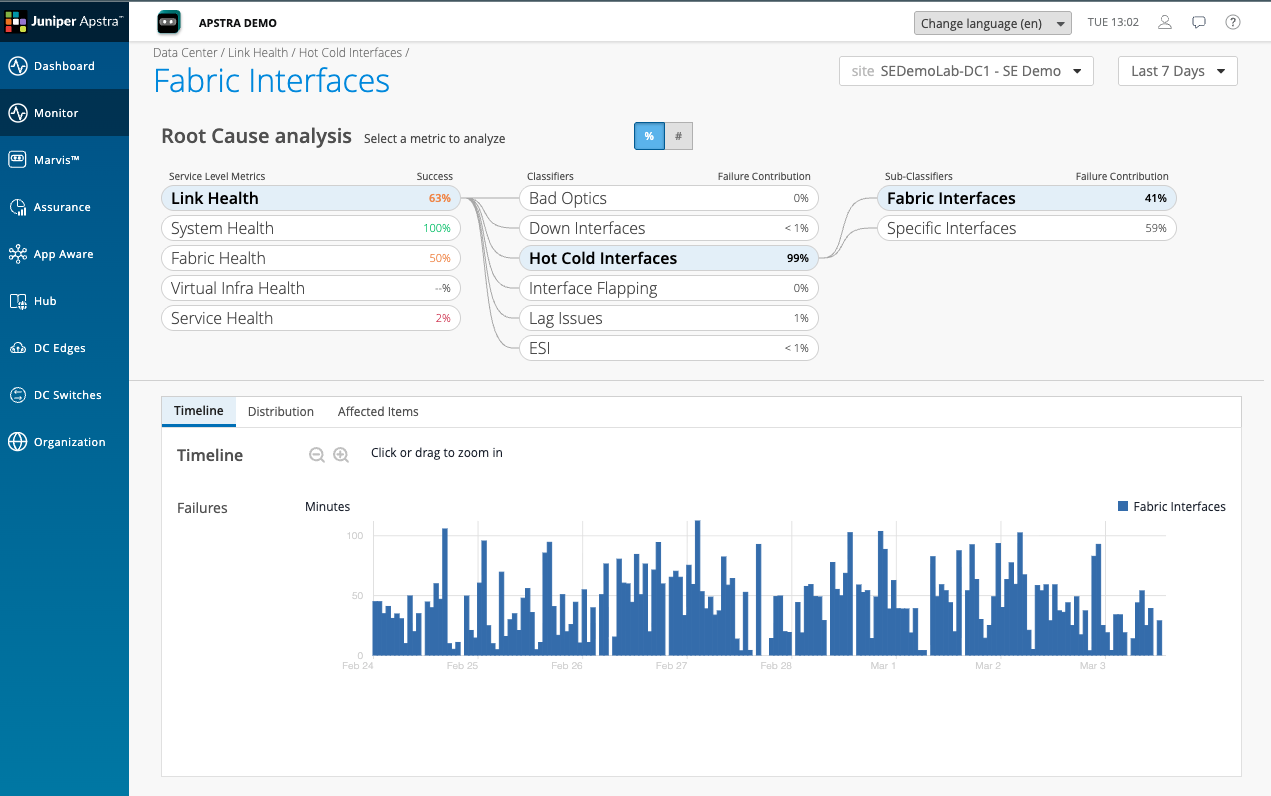Open the DC Switches page

pyautogui.click(x=64, y=394)
